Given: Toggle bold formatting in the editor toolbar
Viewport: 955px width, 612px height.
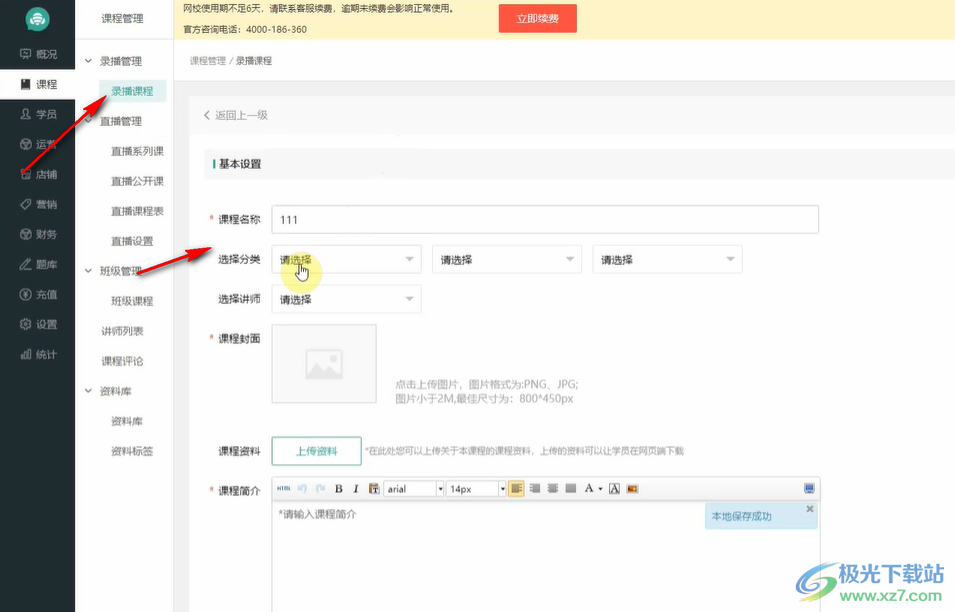Looking at the screenshot, I should pos(339,488).
